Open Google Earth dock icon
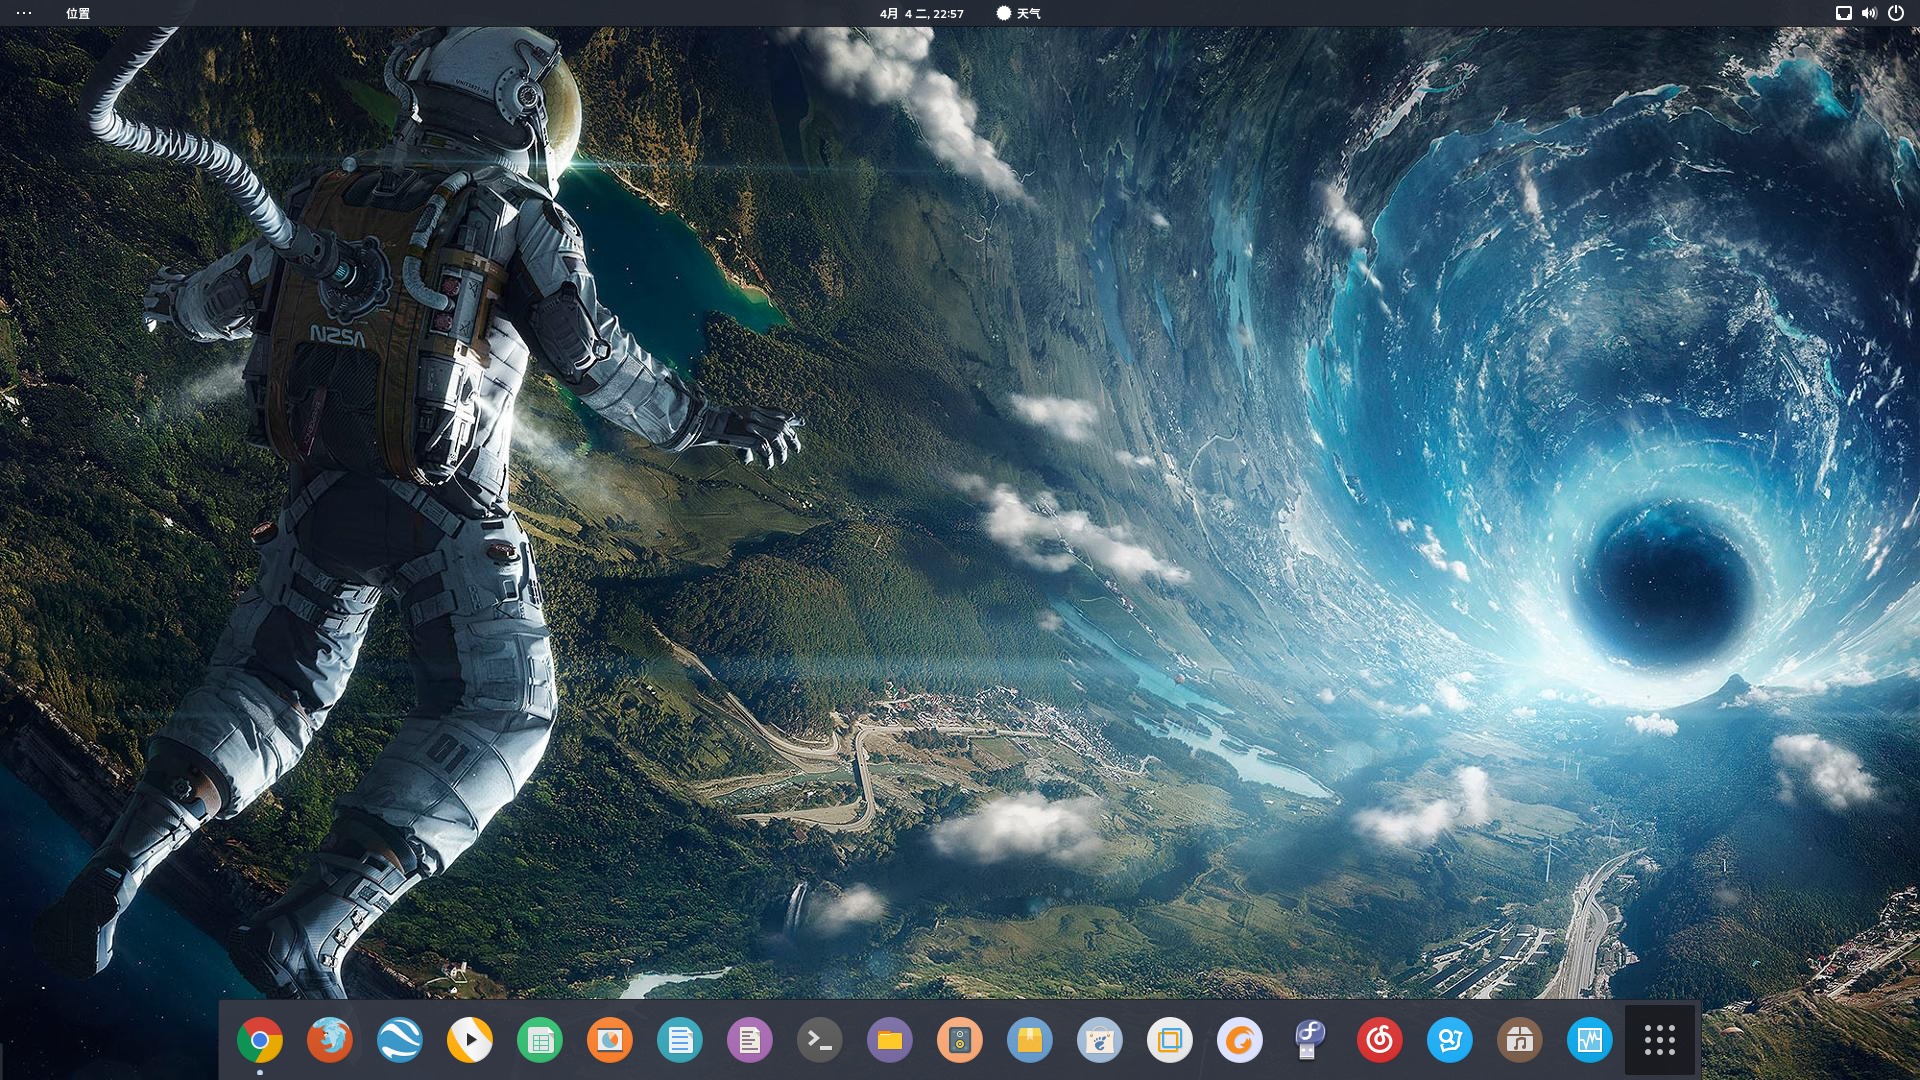The image size is (1920, 1080). 399,1041
